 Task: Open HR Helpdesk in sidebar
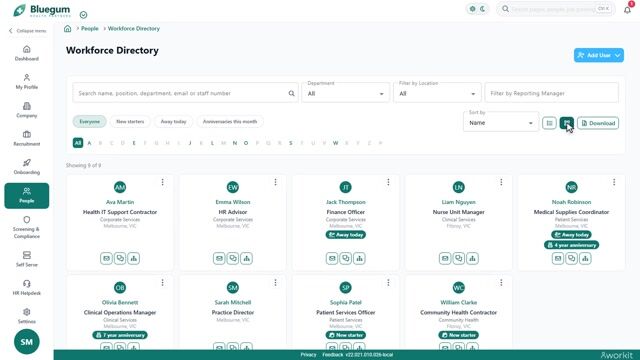[27, 288]
